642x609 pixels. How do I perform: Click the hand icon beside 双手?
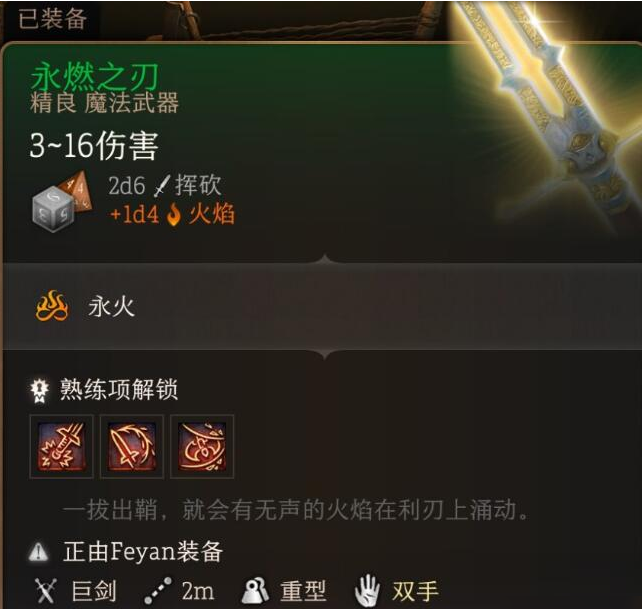point(367,591)
